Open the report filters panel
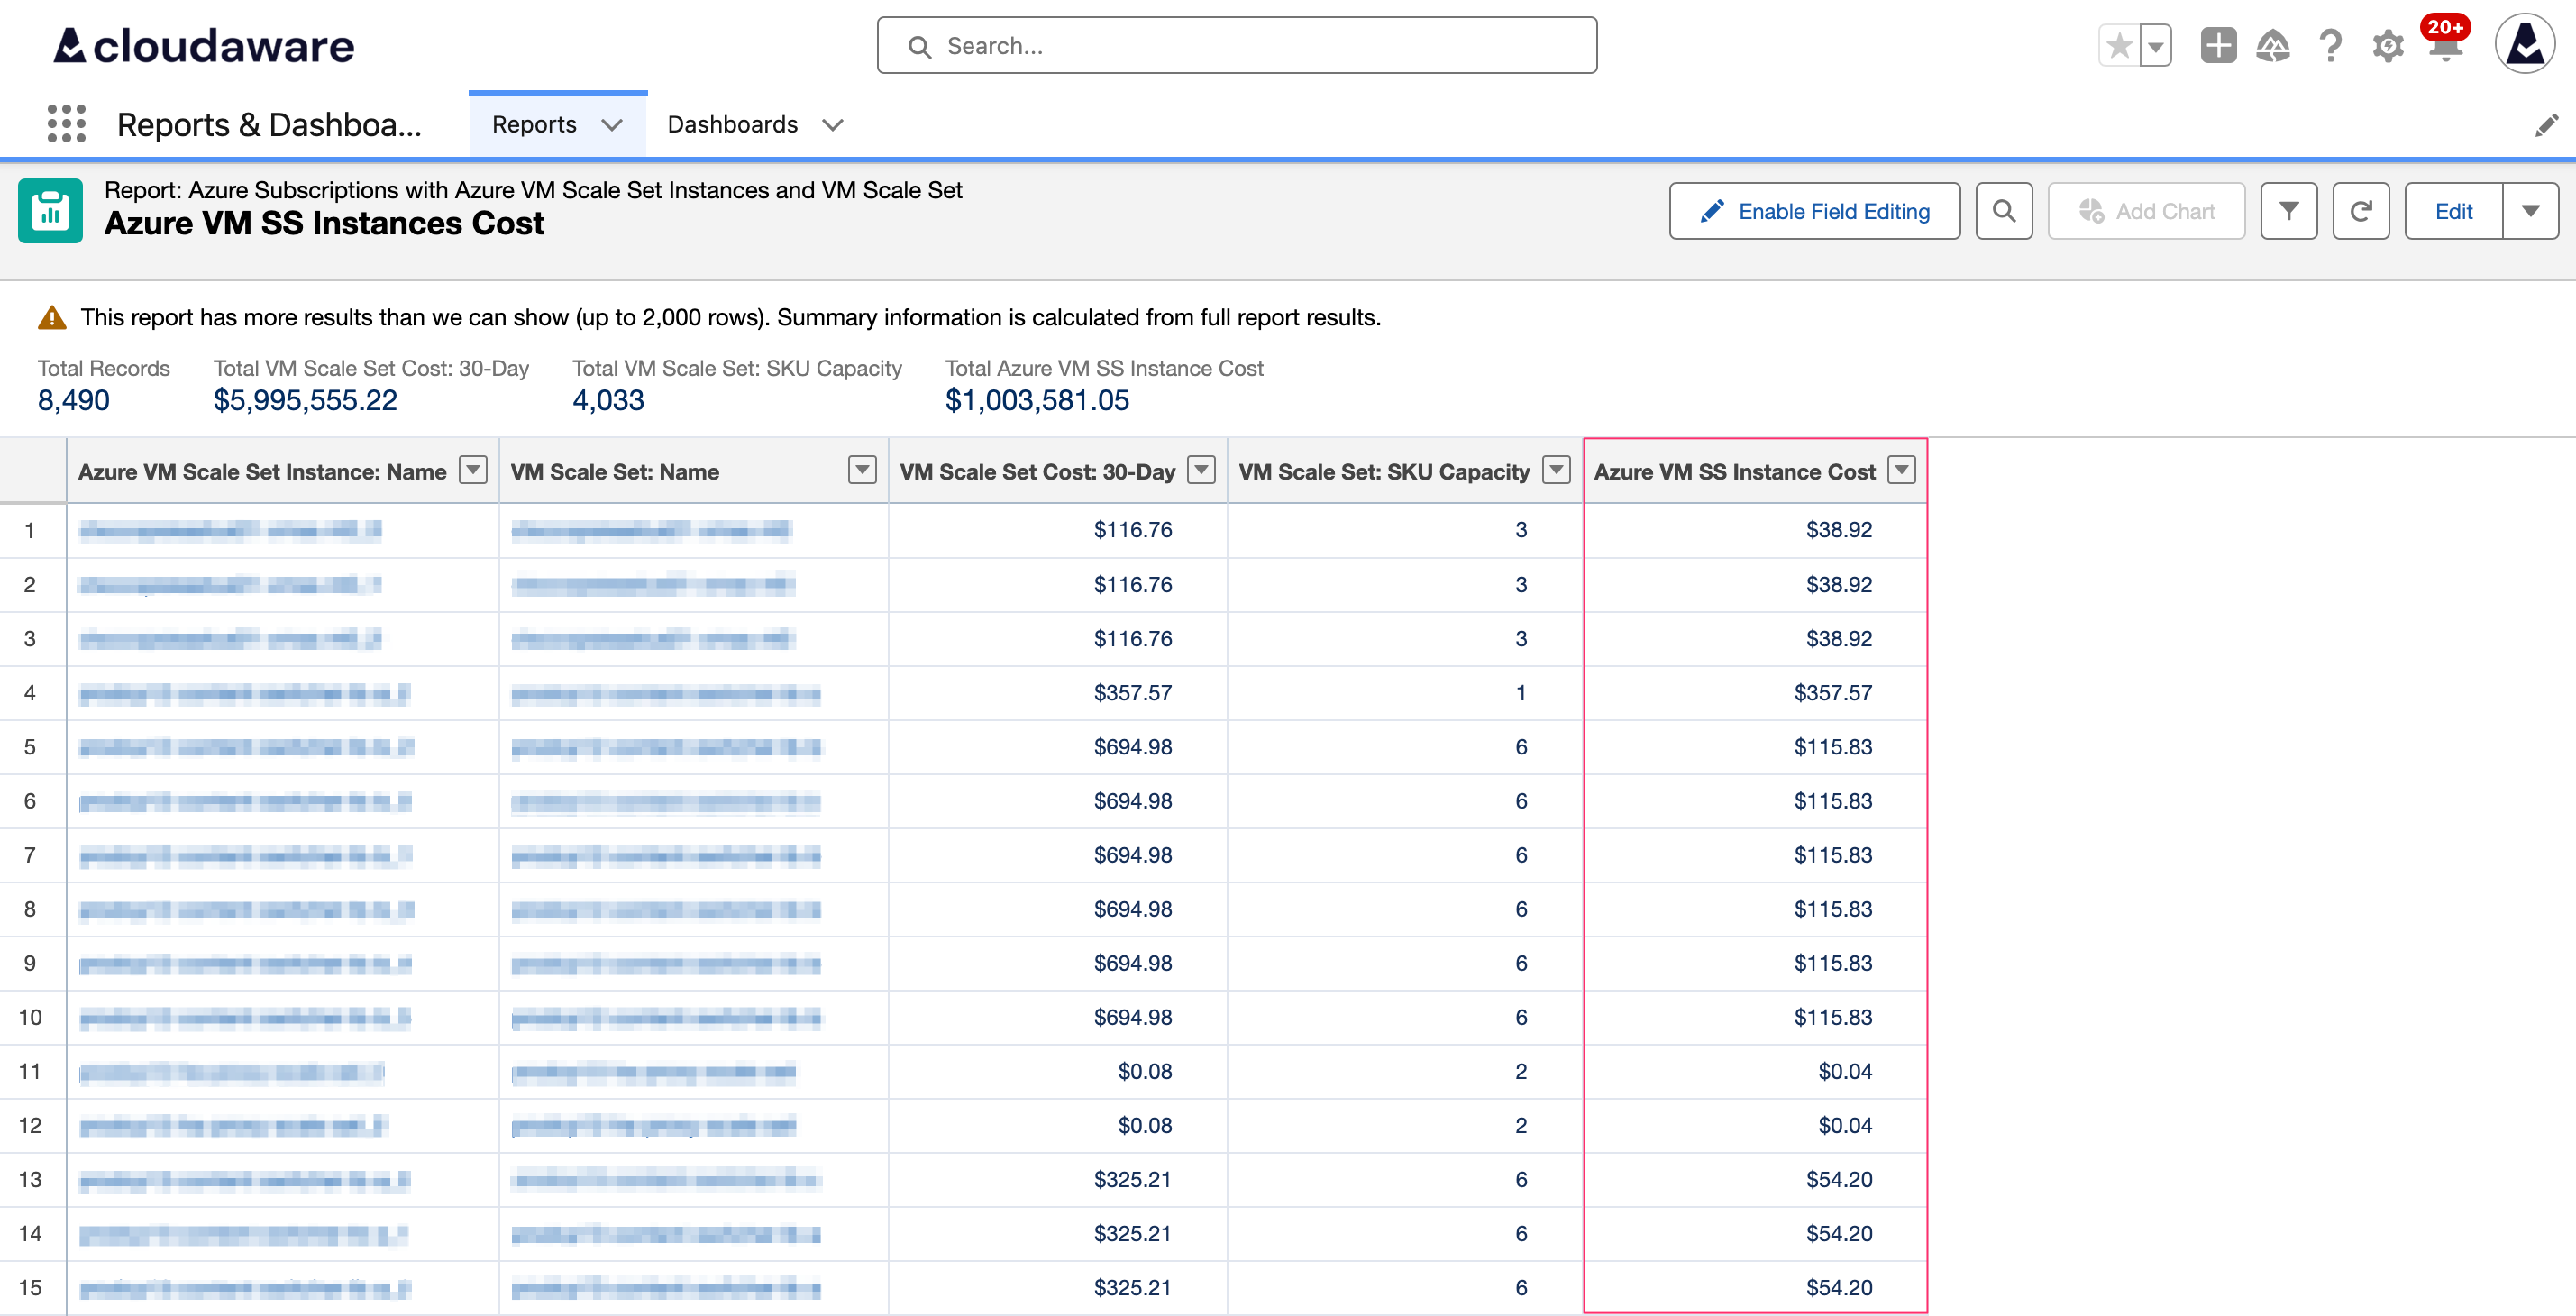Image resolution: width=2576 pixels, height=1316 pixels. click(x=2289, y=210)
